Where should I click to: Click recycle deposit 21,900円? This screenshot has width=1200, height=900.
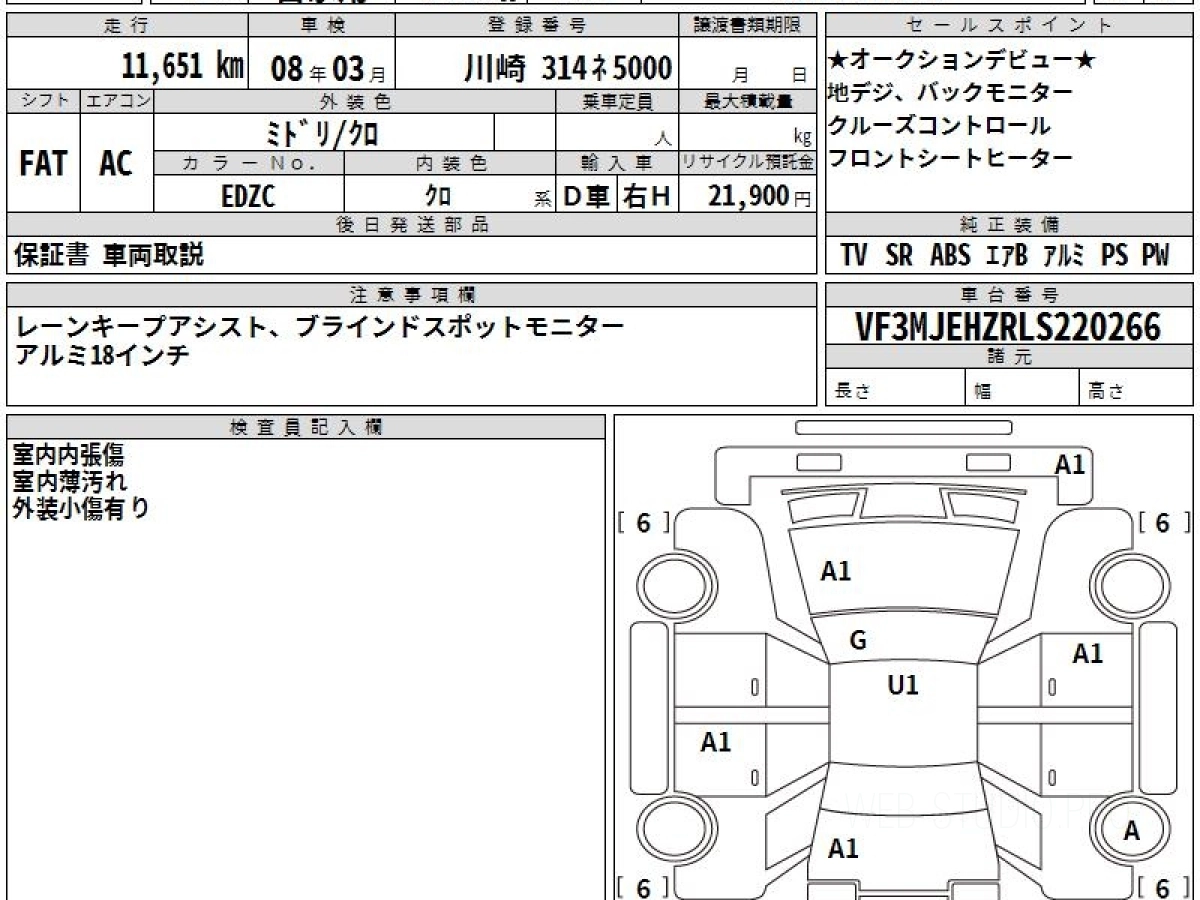coord(760,196)
